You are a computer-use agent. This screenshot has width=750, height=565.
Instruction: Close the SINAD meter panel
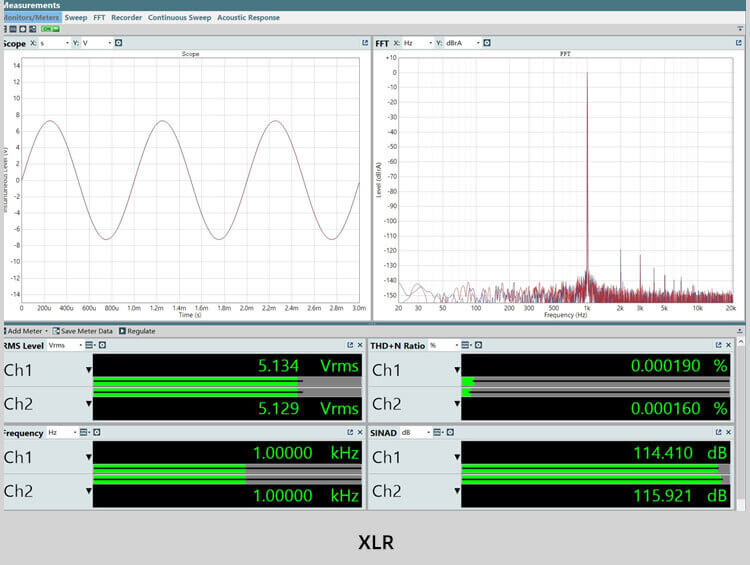(x=729, y=433)
